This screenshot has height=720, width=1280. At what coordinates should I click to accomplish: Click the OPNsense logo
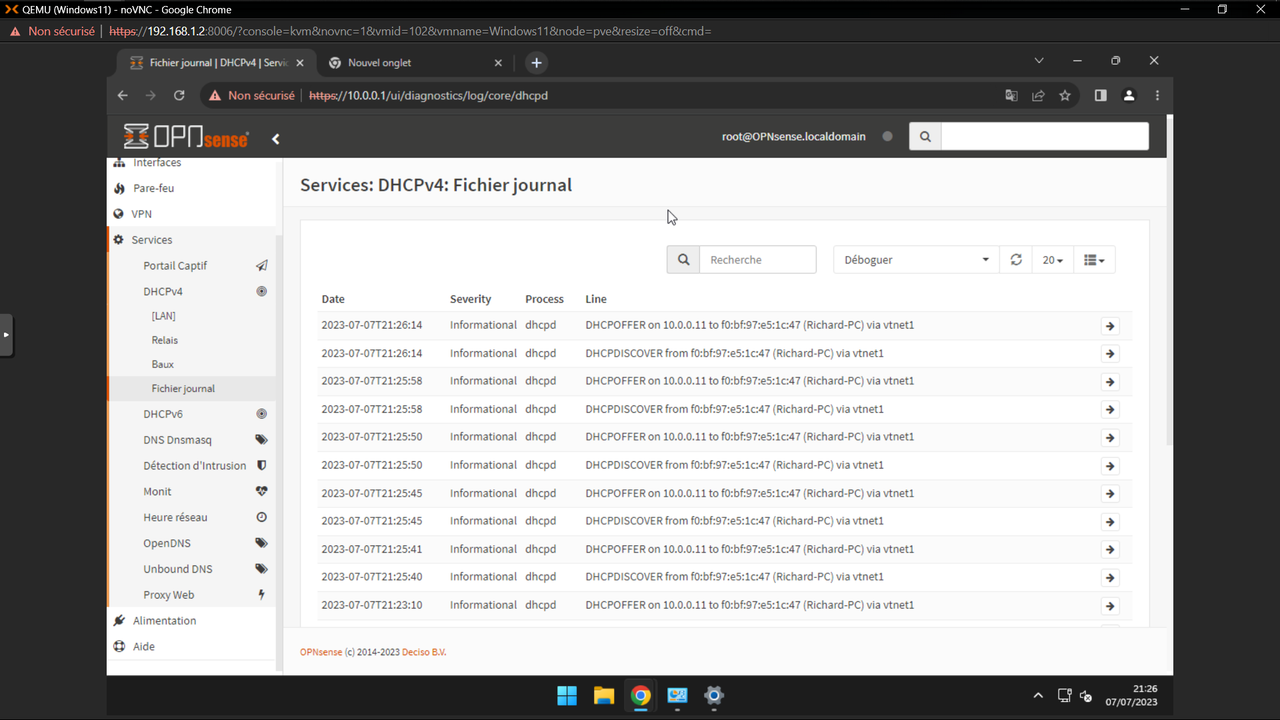coord(186,137)
